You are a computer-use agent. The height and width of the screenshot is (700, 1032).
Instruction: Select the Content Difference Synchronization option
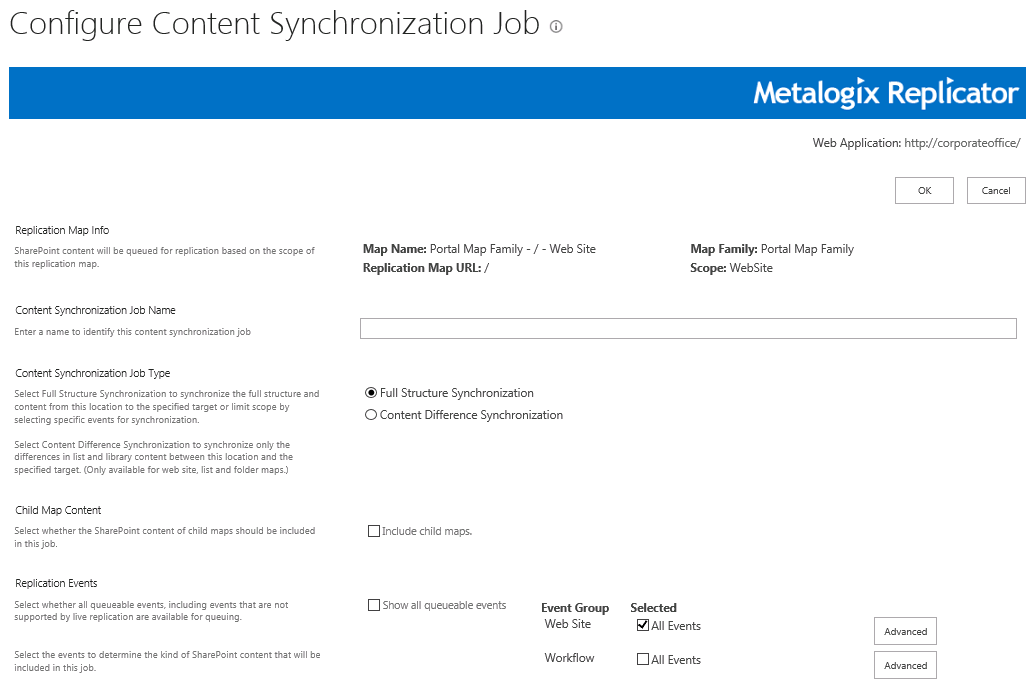click(x=371, y=414)
